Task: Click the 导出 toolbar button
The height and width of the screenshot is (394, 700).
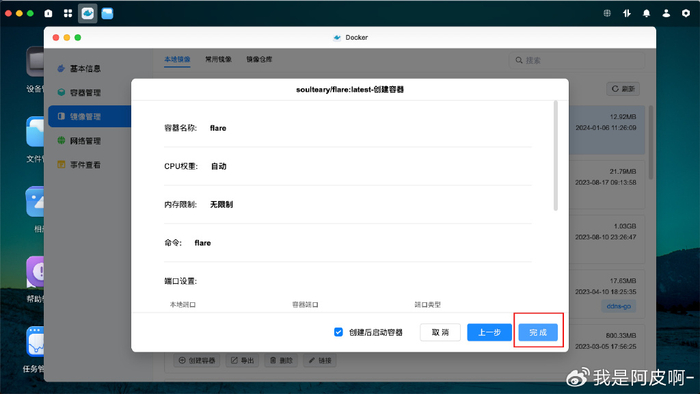Action: (242, 361)
